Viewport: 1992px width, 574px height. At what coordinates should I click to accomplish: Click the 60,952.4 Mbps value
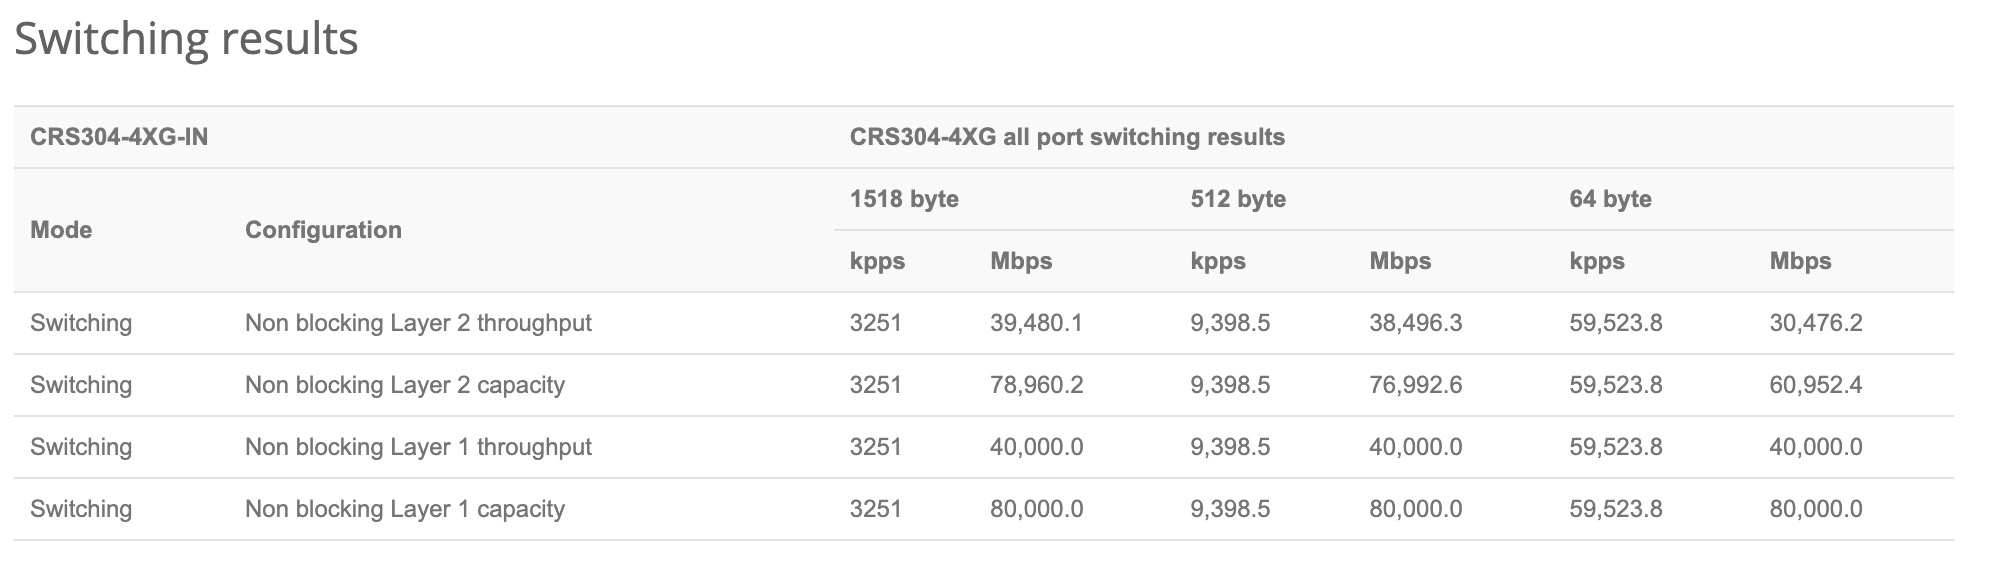tap(1815, 385)
